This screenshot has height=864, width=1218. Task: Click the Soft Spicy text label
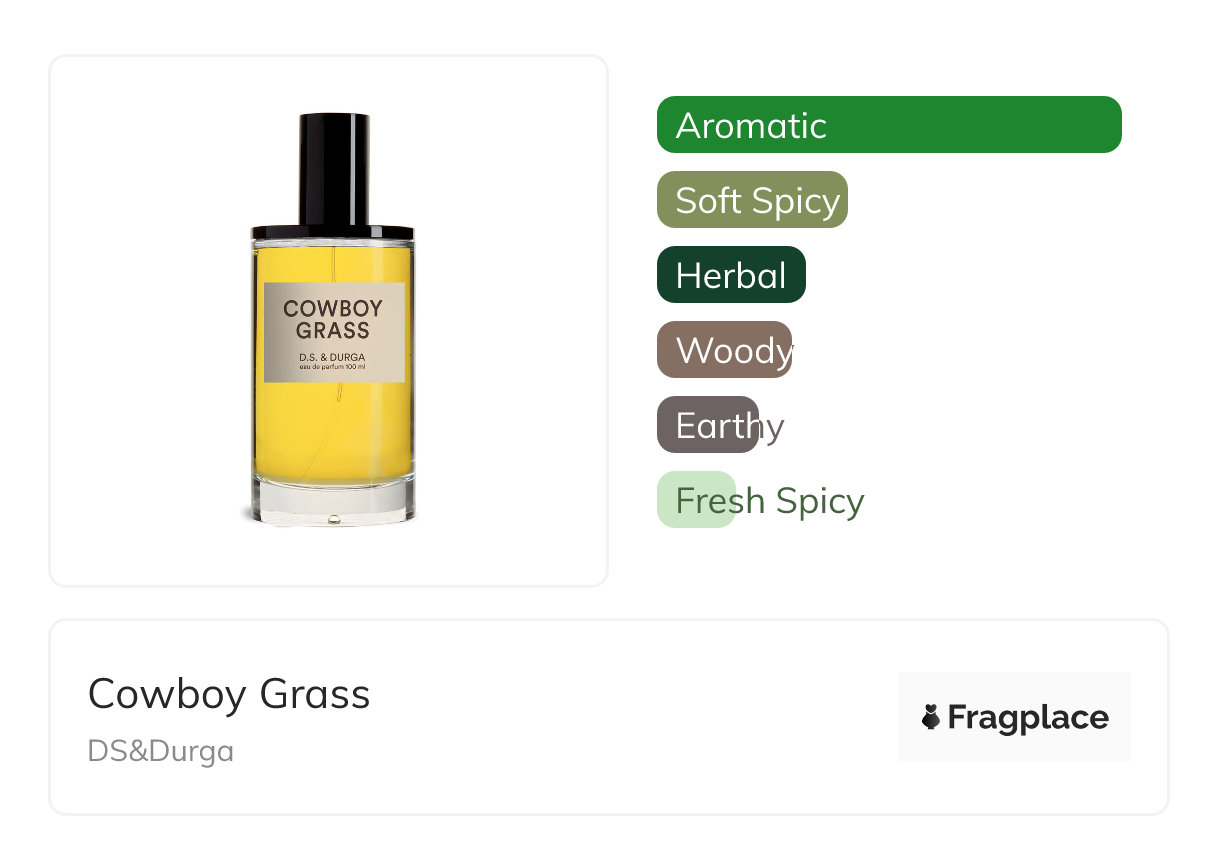[758, 201]
